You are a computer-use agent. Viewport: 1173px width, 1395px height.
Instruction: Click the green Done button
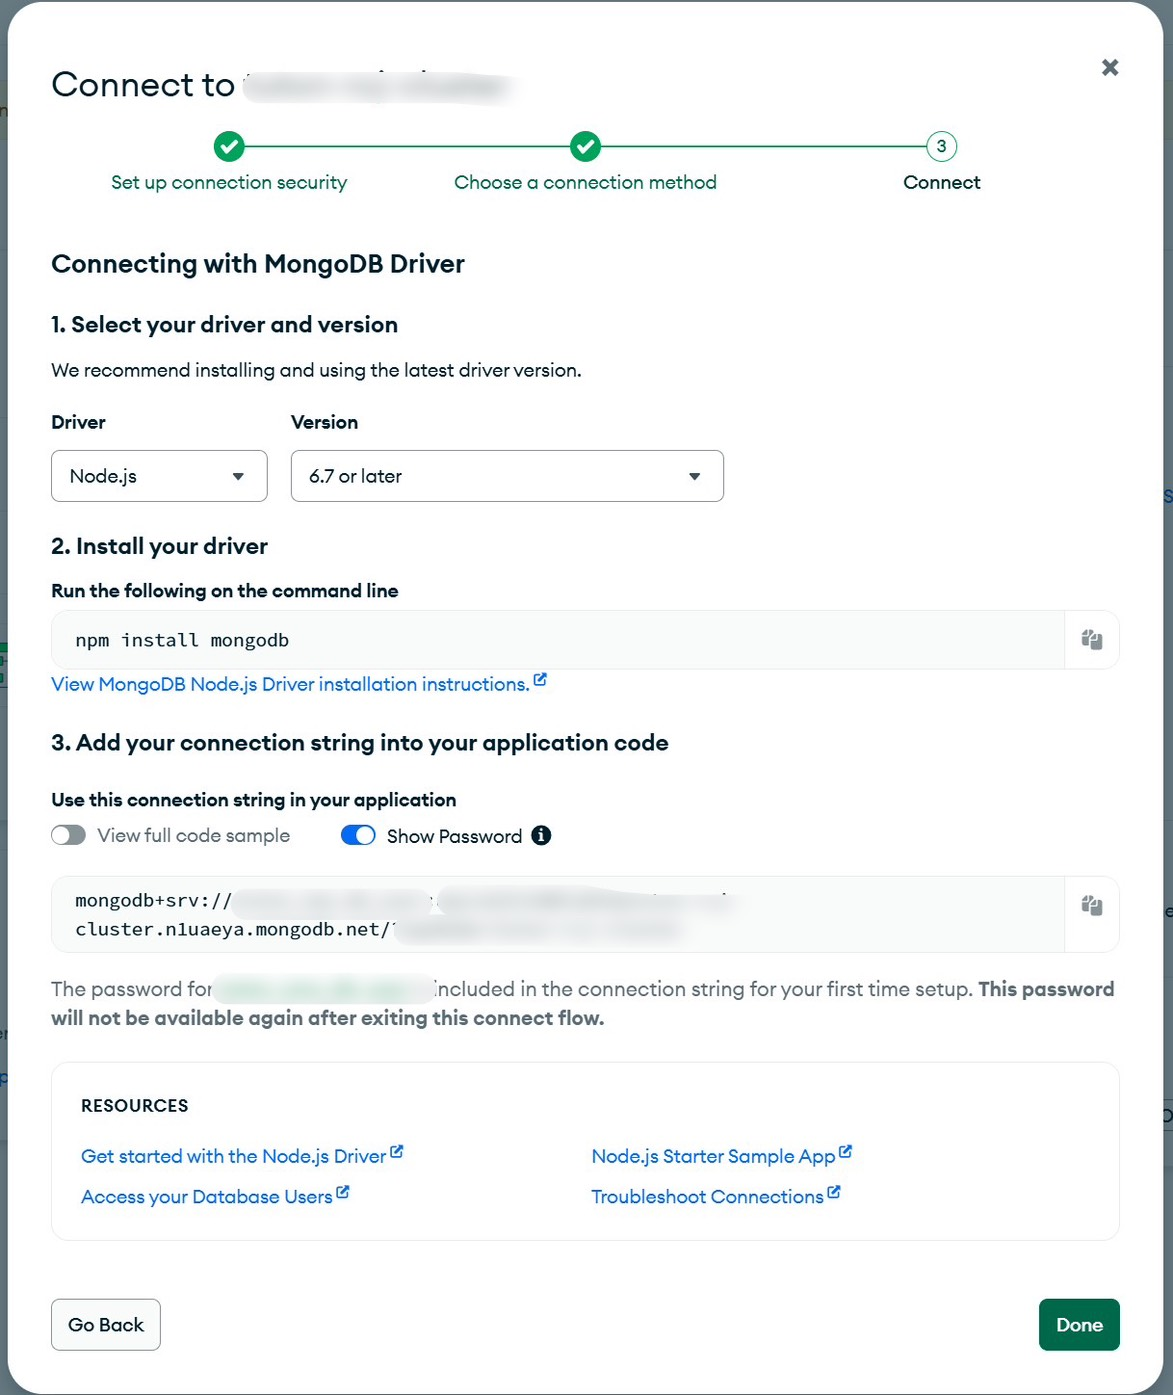click(1079, 1325)
